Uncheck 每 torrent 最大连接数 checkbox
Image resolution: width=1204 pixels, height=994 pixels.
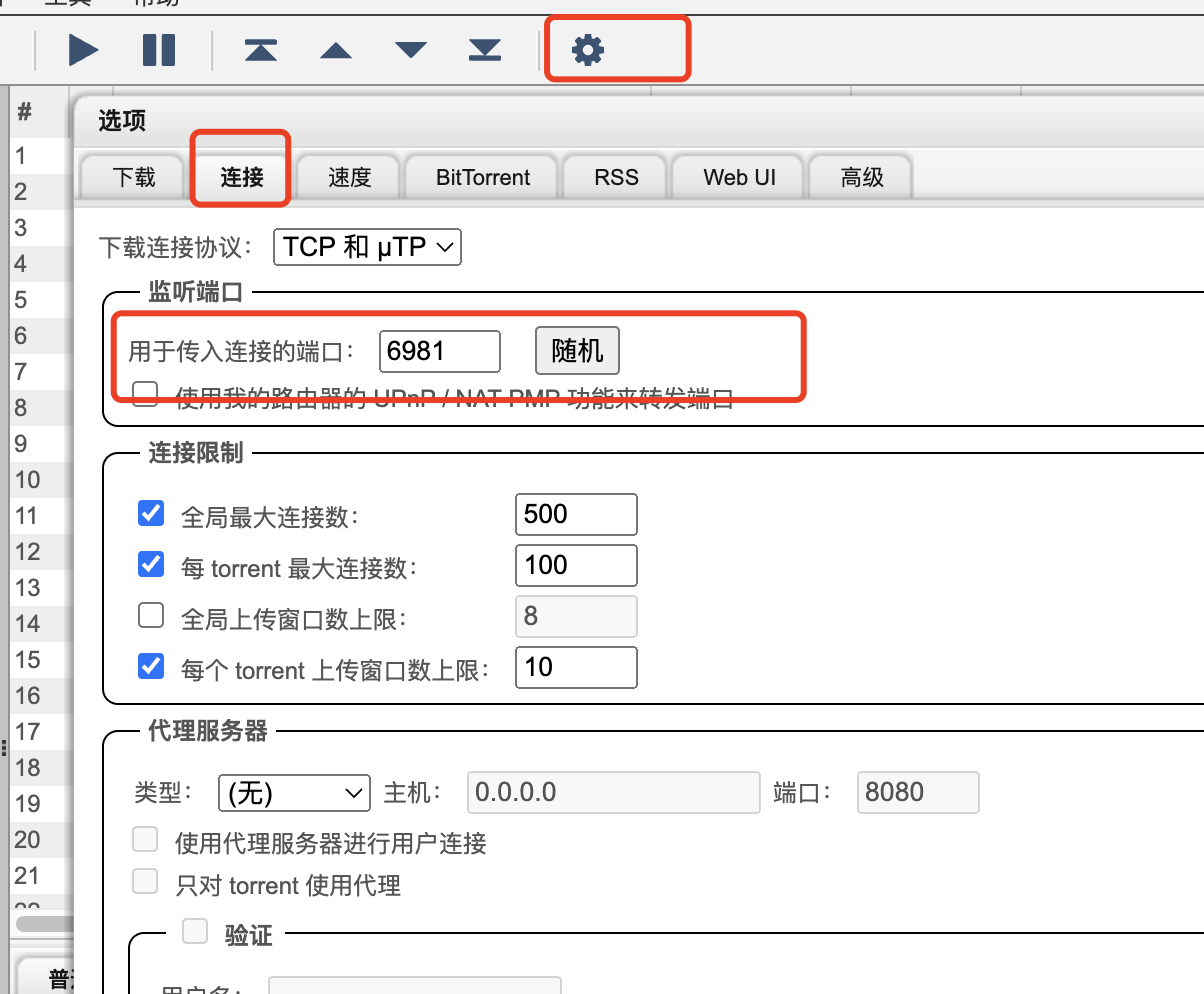151,565
